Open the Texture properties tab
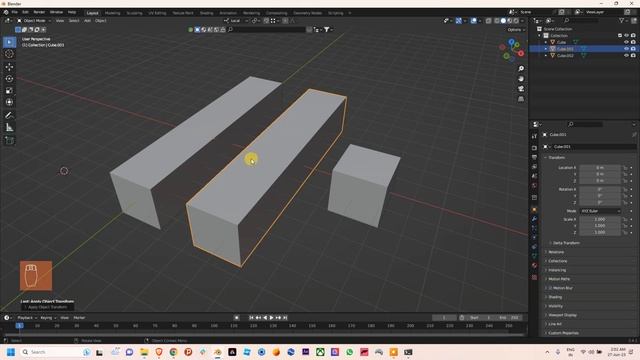This screenshot has height=360, width=640. [x=534, y=278]
